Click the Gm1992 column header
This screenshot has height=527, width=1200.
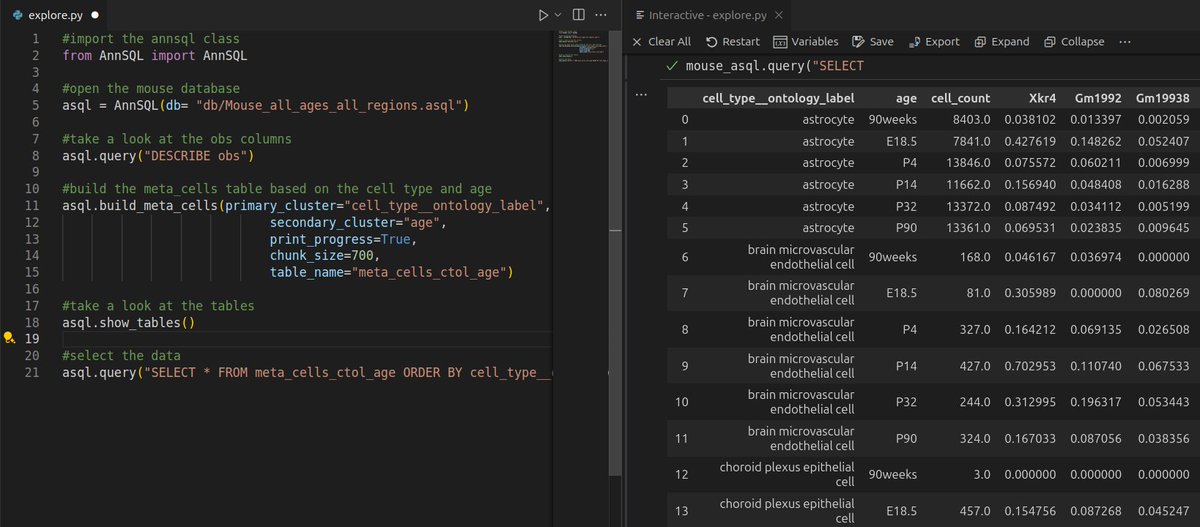coord(1097,98)
